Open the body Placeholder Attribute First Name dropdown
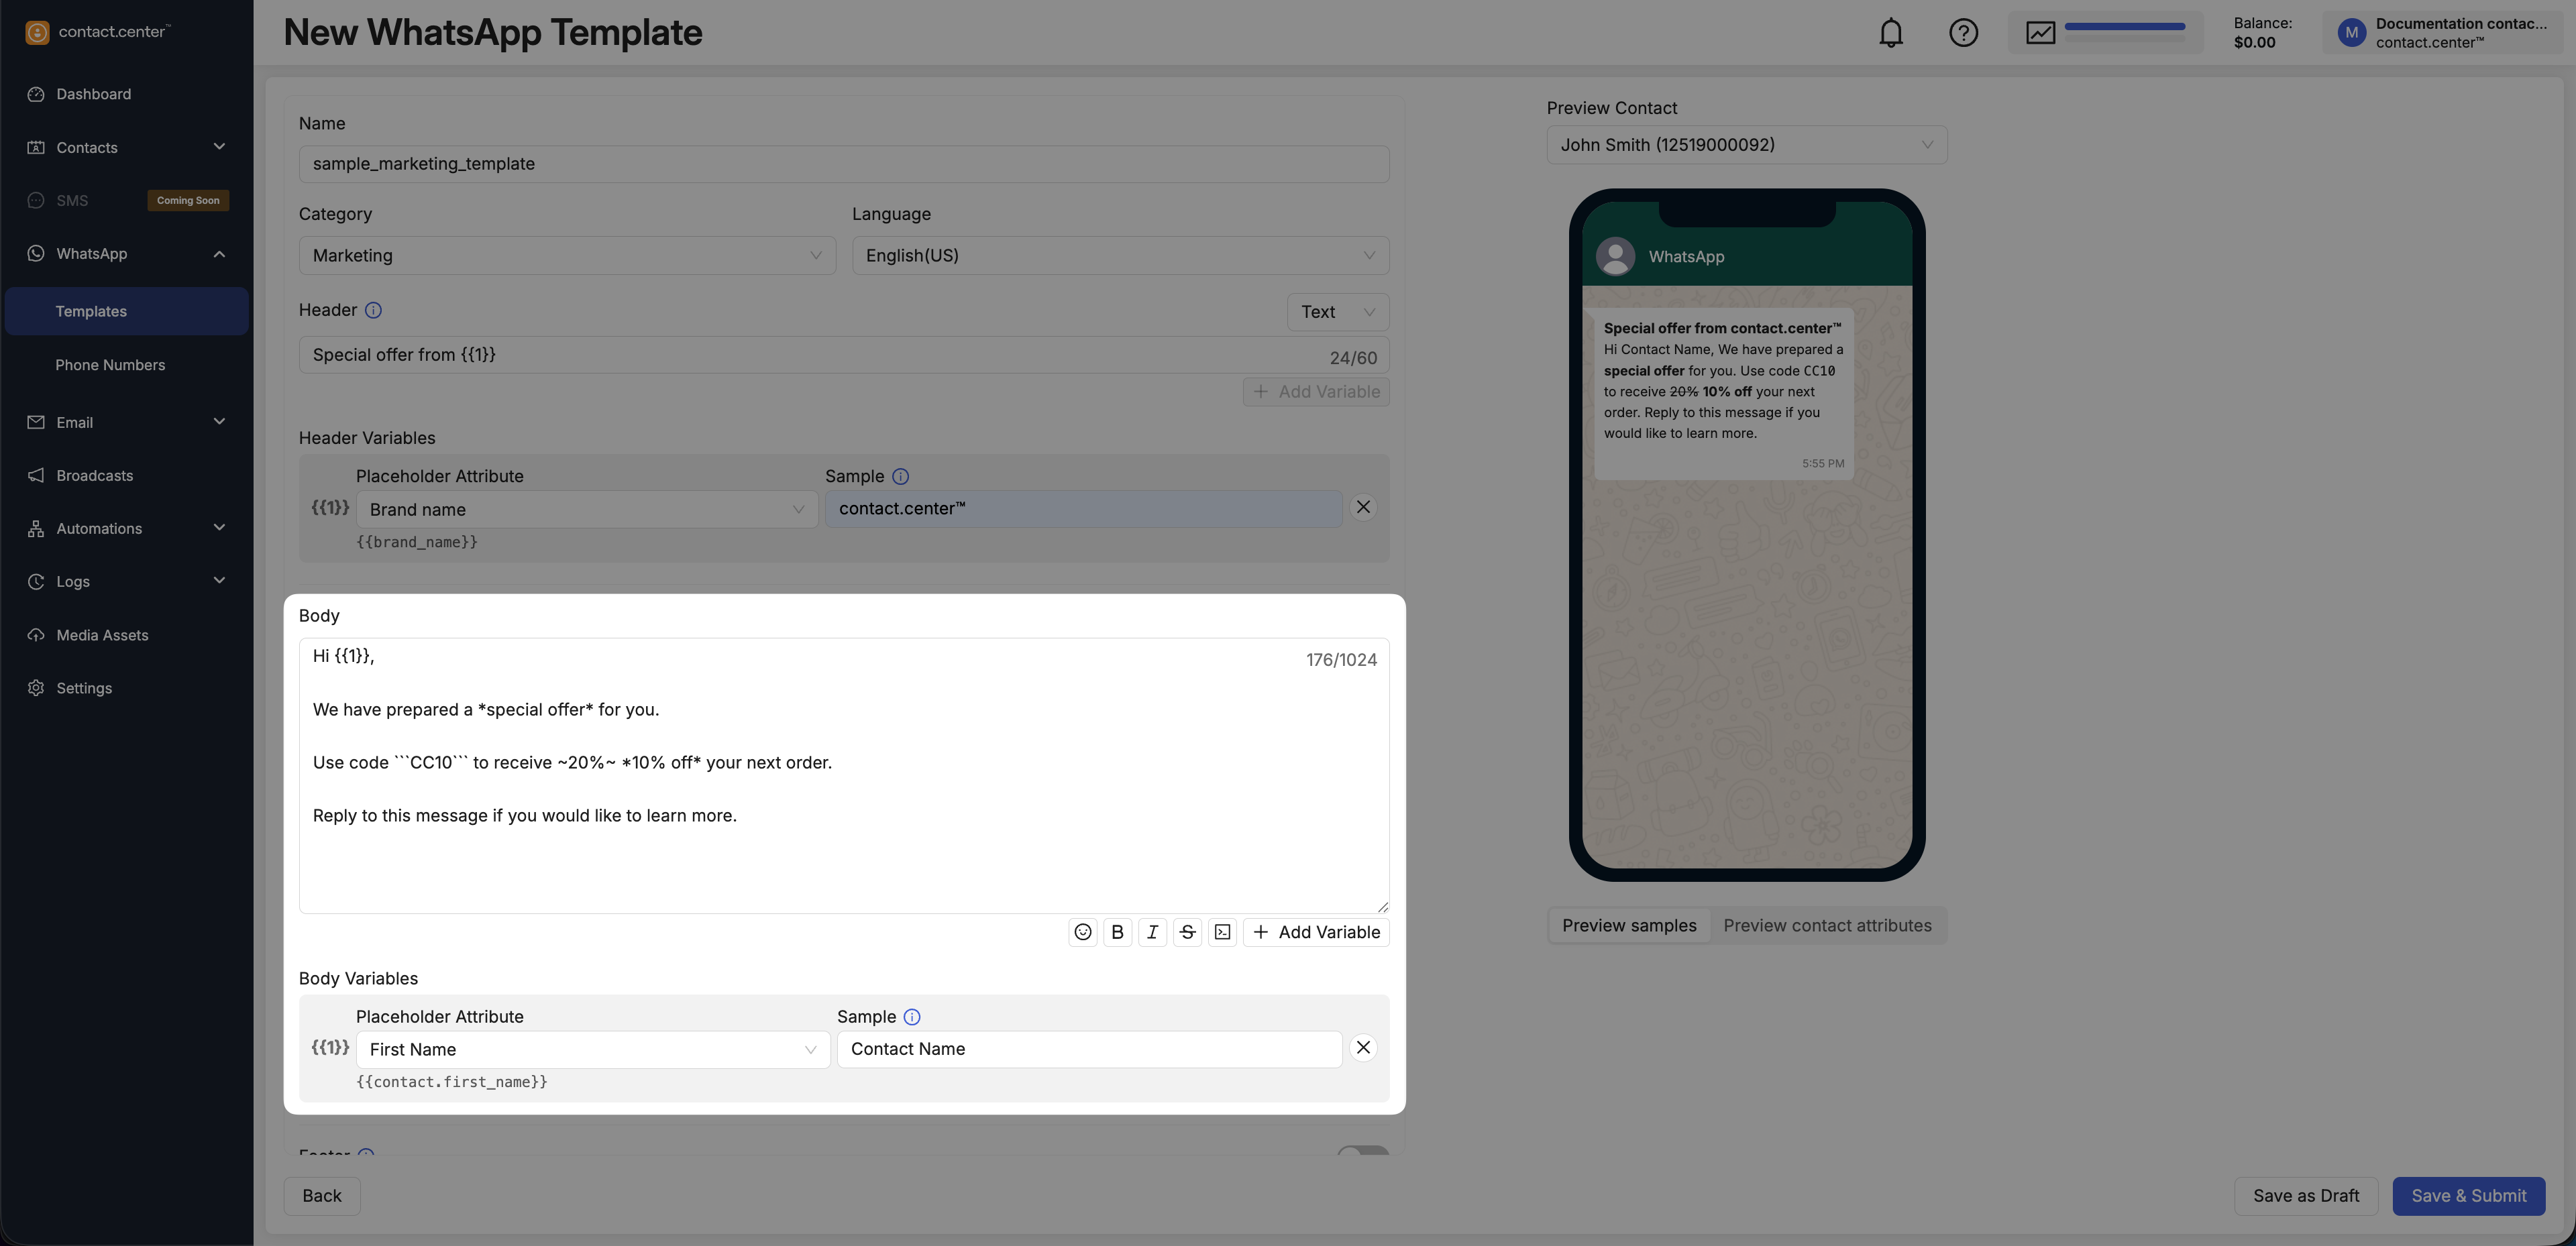 (592, 1049)
